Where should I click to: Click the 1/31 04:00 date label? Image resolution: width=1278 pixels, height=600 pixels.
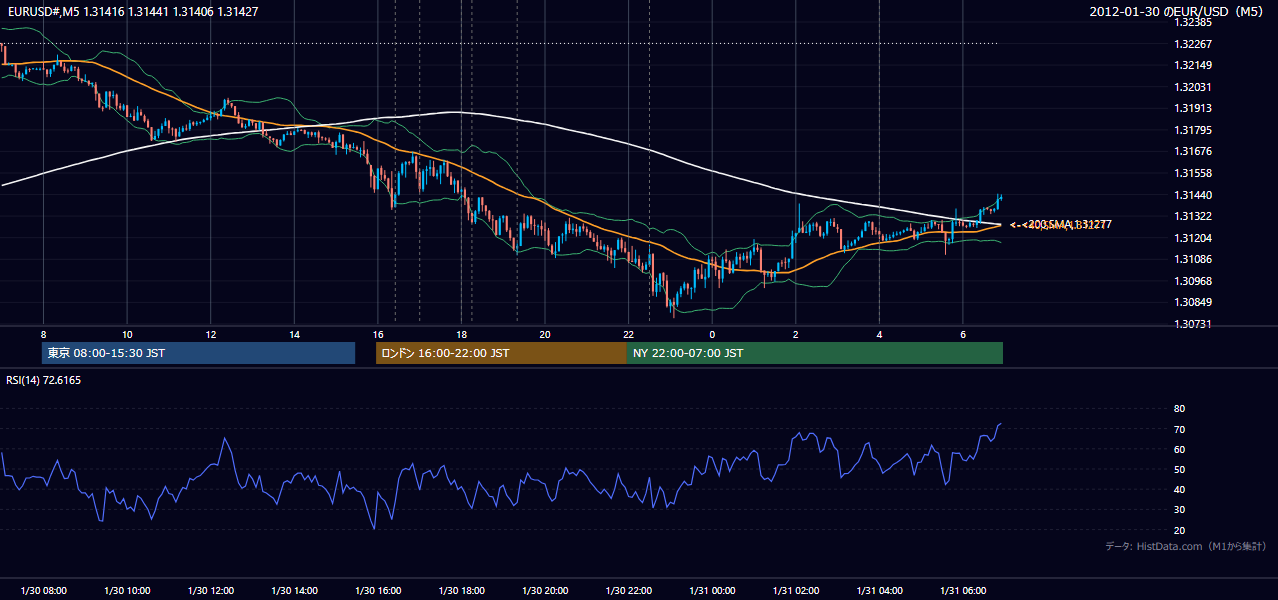(x=879, y=591)
